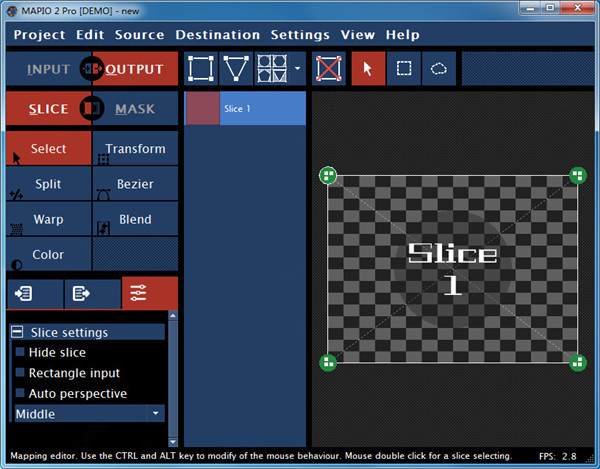Open the import panel tab icon
The width and height of the screenshot is (600, 469).
[x=35, y=294]
